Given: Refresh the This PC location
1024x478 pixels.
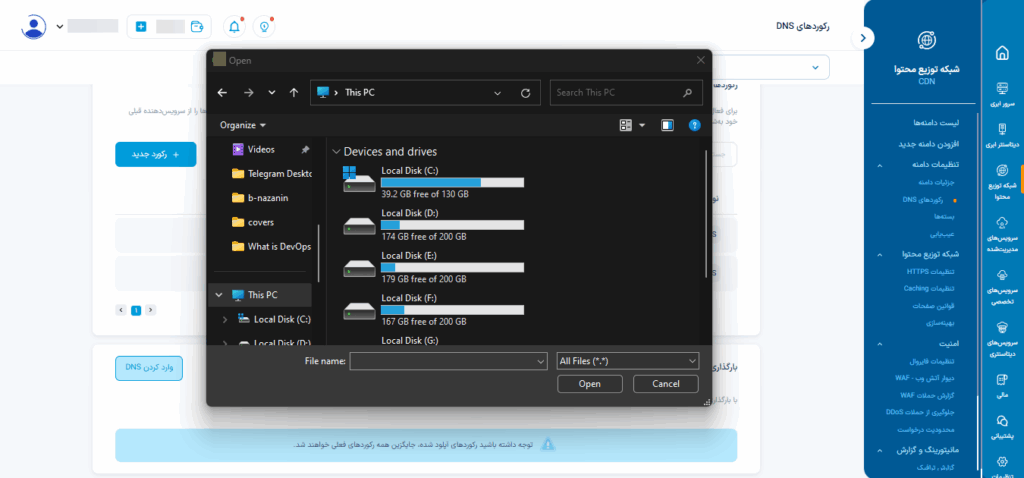Looking at the screenshot, I should click(x=526, y=93).
